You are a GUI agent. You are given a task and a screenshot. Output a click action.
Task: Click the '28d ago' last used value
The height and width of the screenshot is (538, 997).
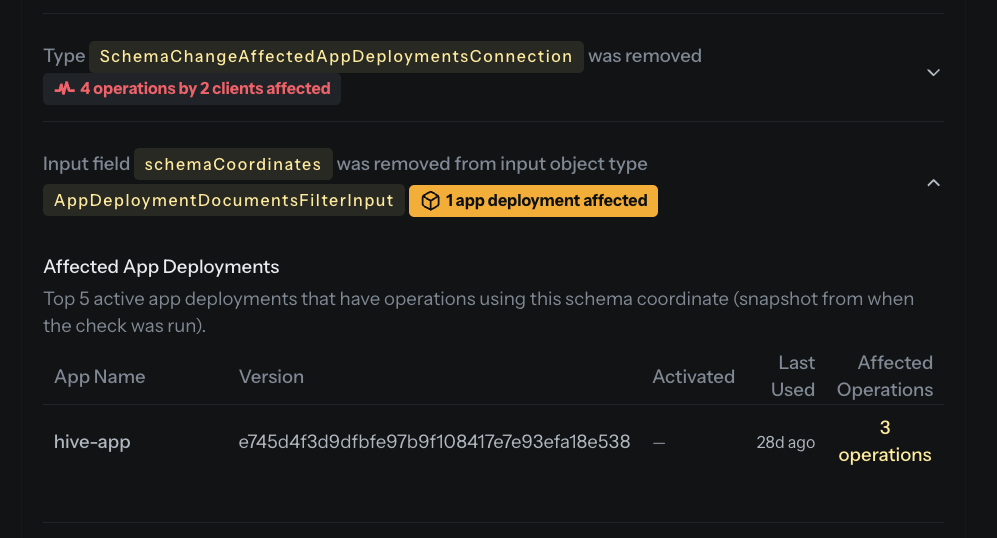785,443
